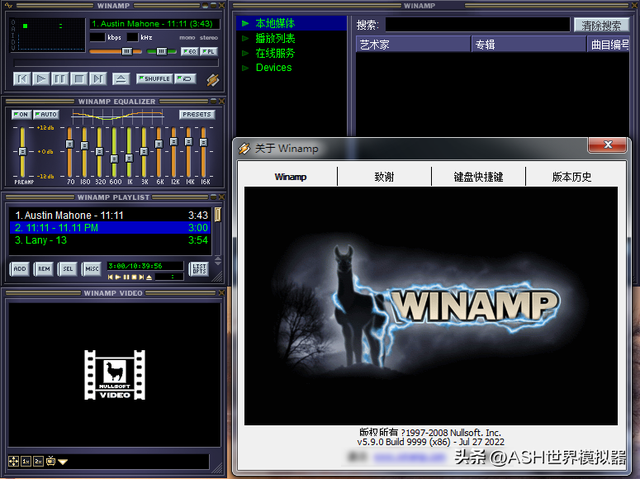Toggle Repeat mode next to Shuffle
This screenshot has height=479, width=640.
[x=186, y=79]
